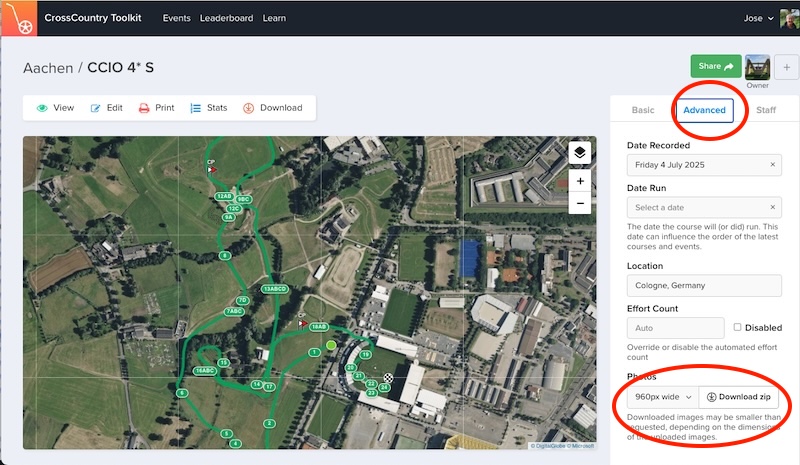Clear the Date Recorded field

point(772,165)
